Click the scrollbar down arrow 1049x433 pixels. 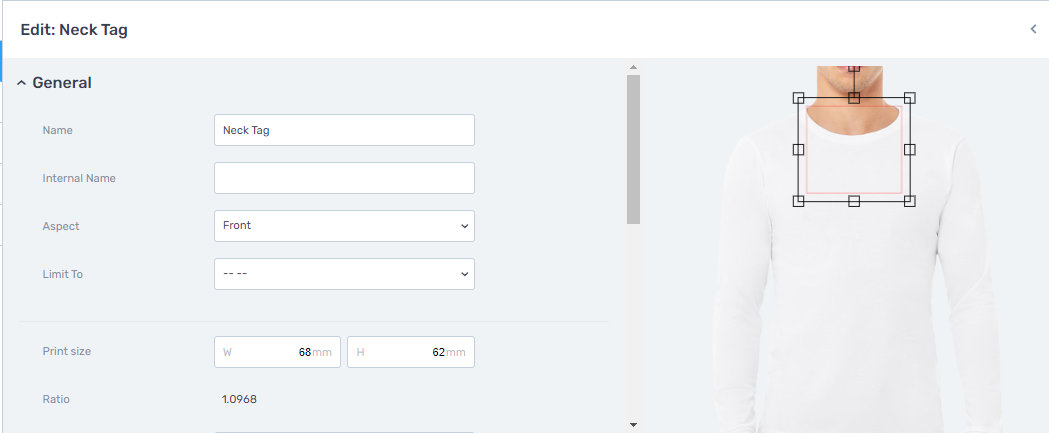point(634,424)
